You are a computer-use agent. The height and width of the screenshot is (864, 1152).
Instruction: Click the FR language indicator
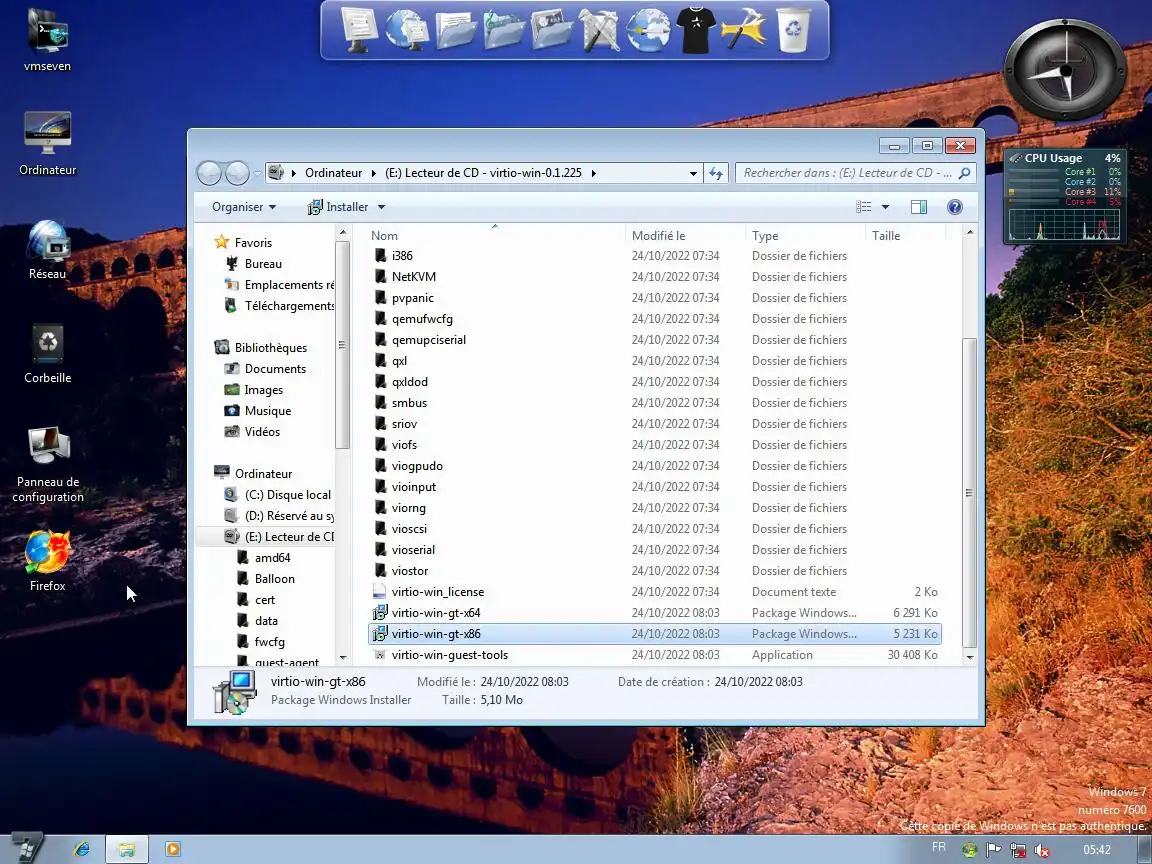click(x=938, y=847)
